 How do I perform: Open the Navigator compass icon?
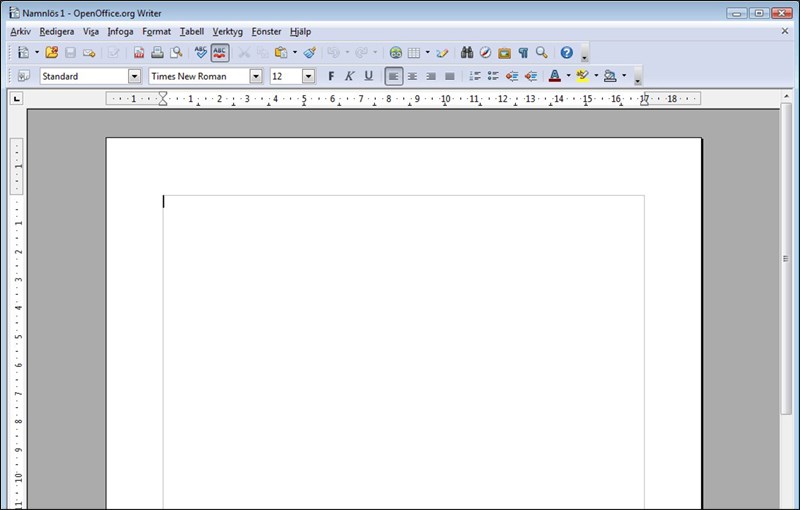coord(485,53)
